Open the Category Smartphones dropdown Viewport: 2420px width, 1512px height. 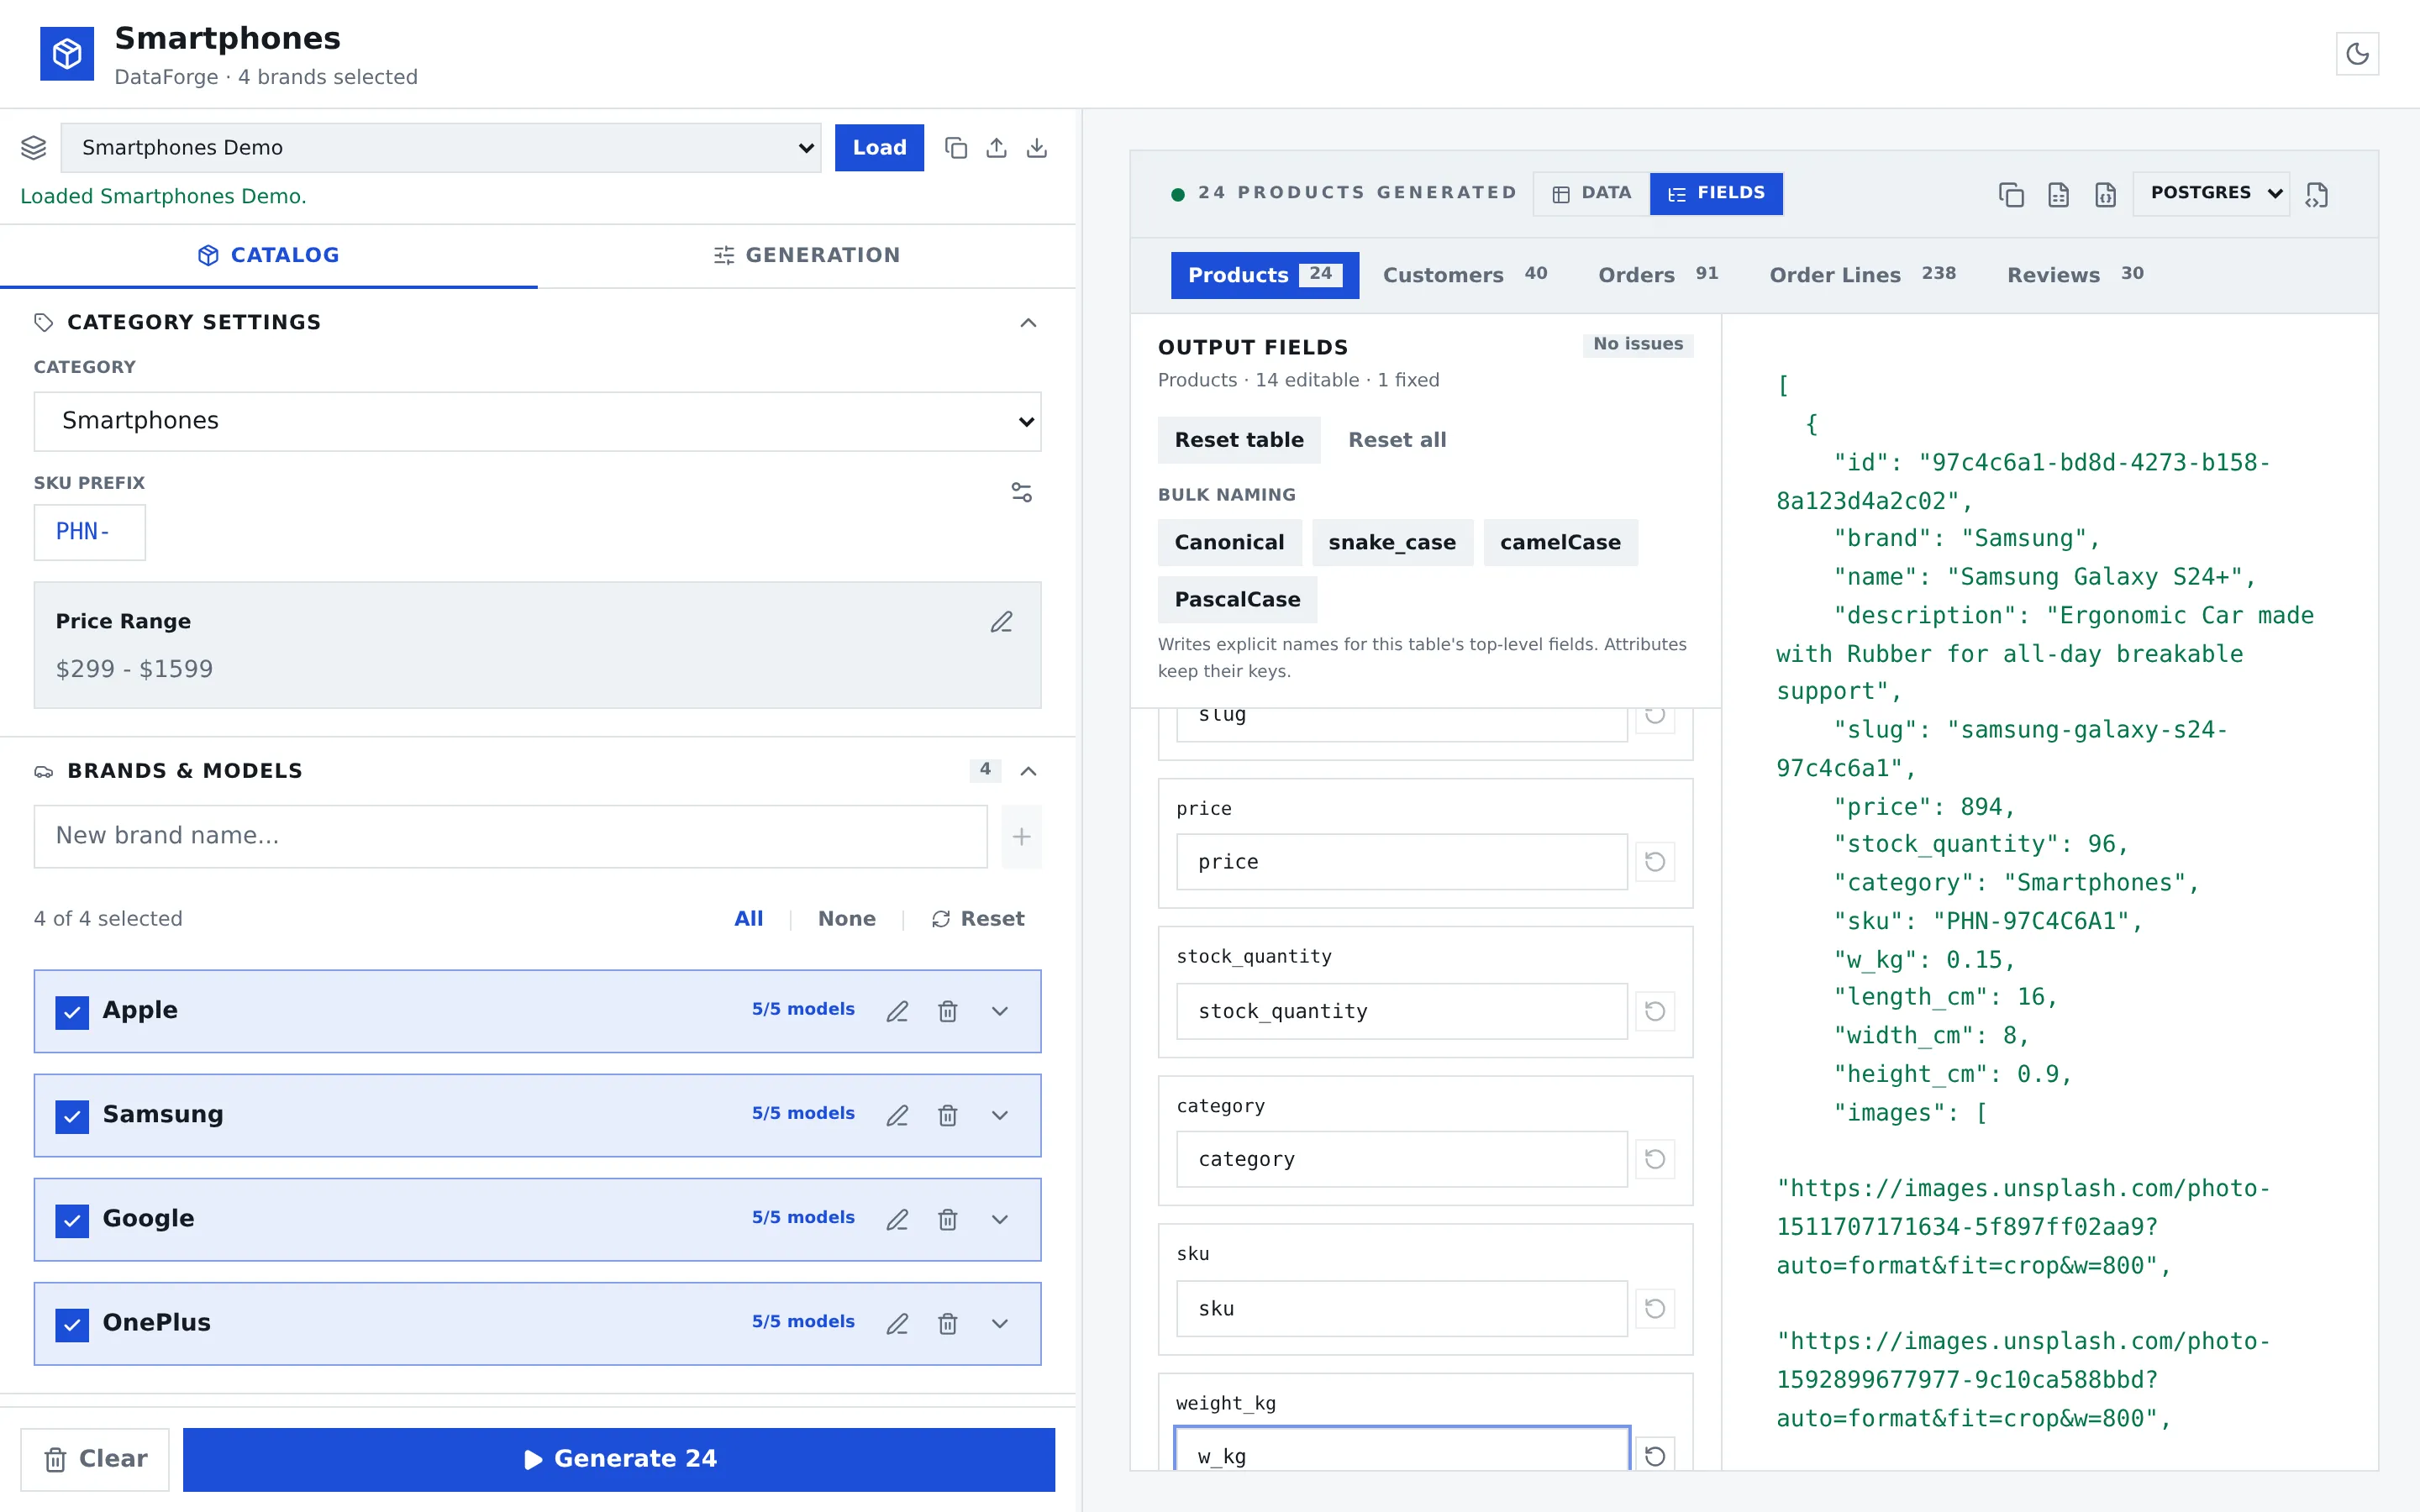pos(537,421)
